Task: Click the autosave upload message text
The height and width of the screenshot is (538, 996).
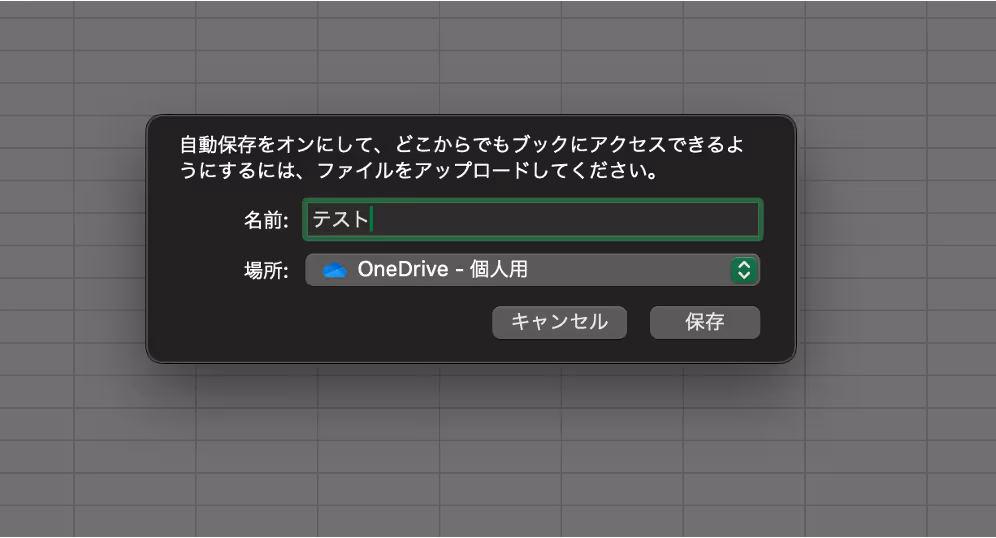Action: tap(462, 157)
